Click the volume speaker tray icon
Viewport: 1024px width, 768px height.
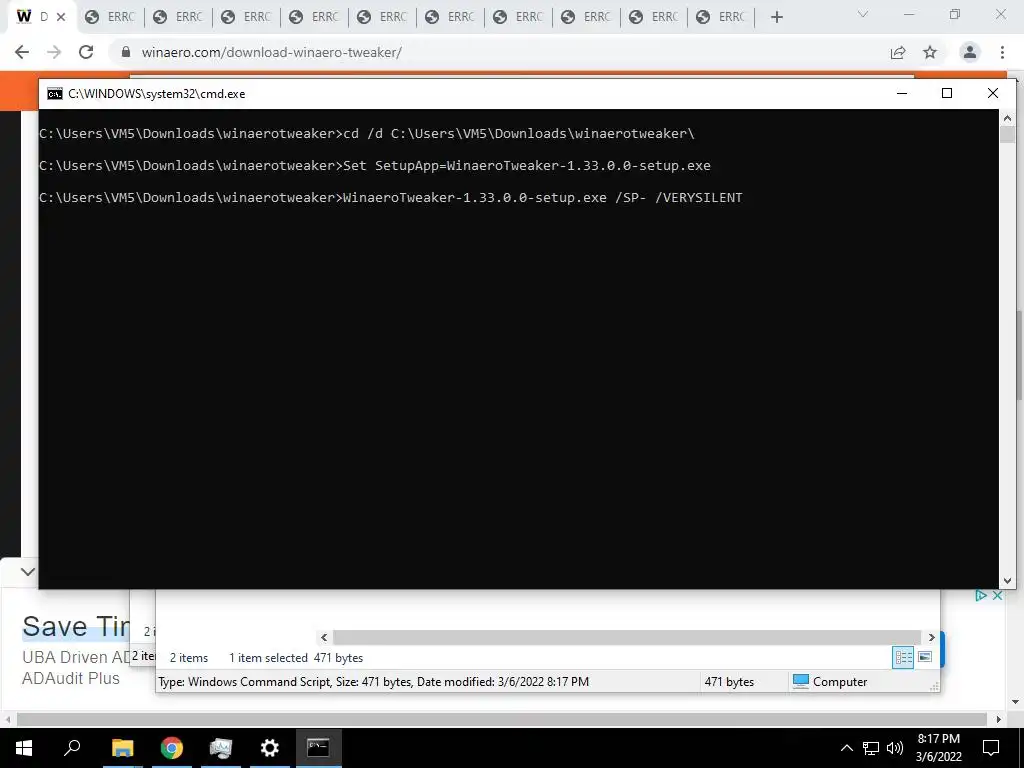(x=895, y=748)
